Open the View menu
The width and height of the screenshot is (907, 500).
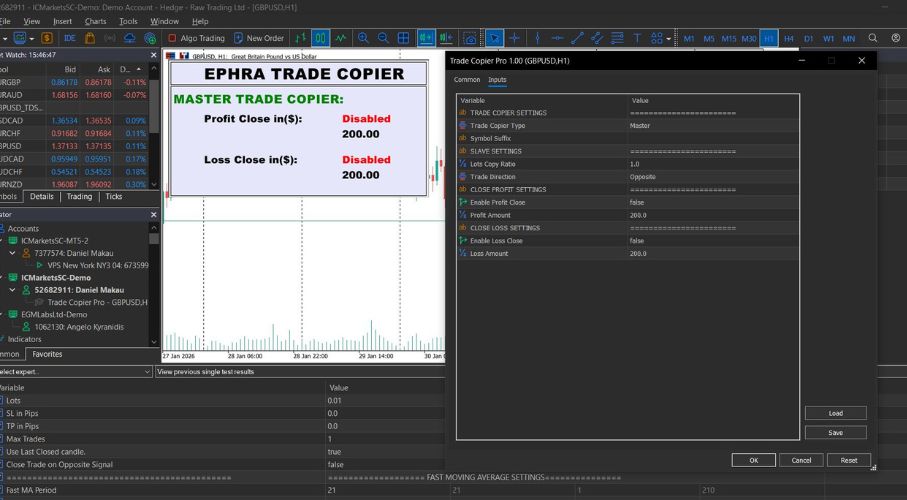pyautogui.click(x=32, y=21)
